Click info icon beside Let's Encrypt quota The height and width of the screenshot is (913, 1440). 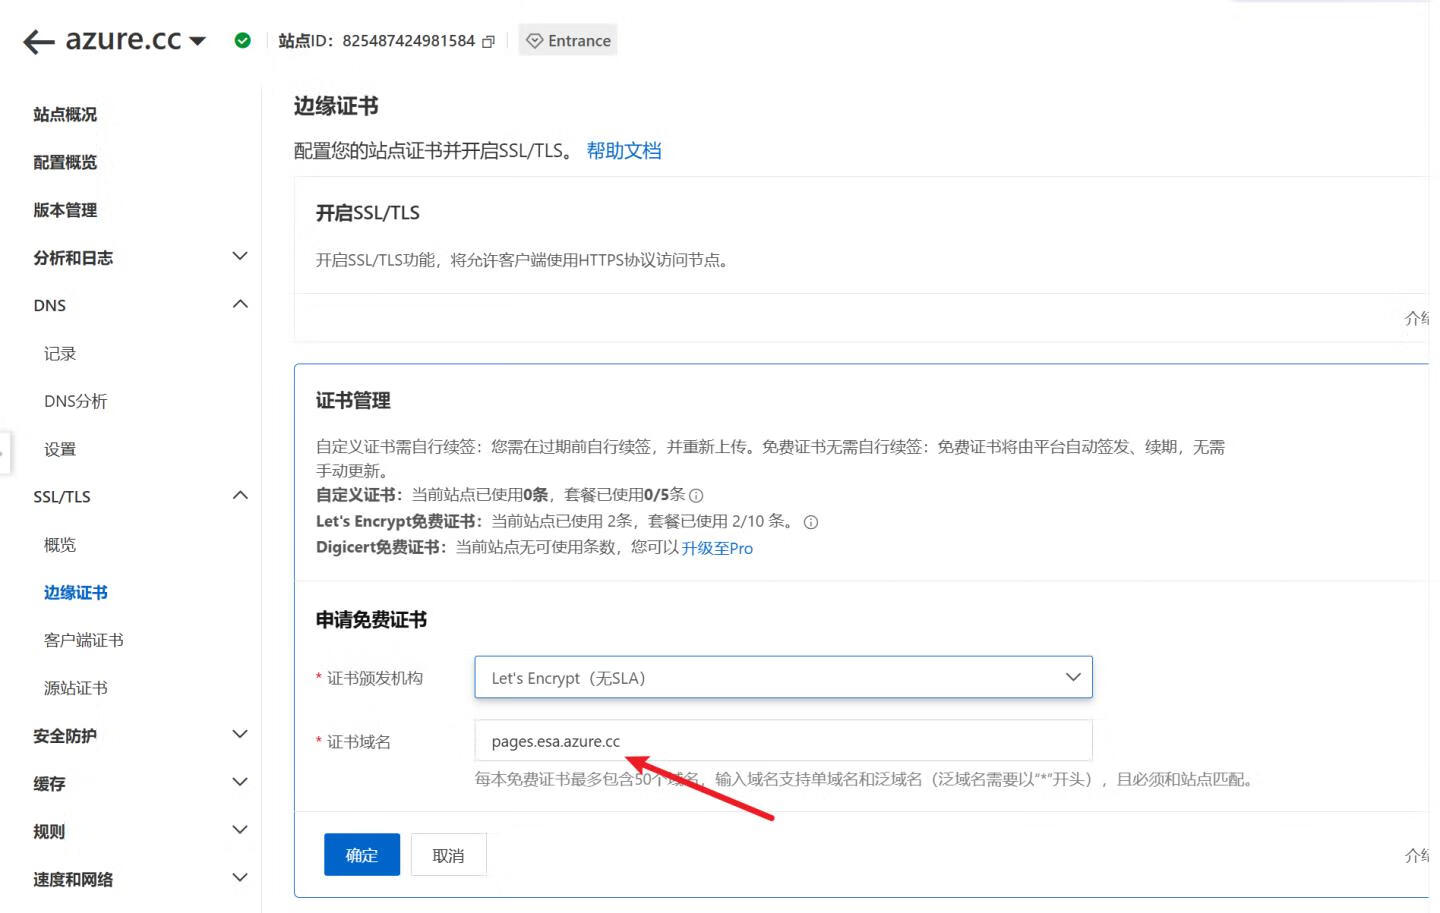811,522
